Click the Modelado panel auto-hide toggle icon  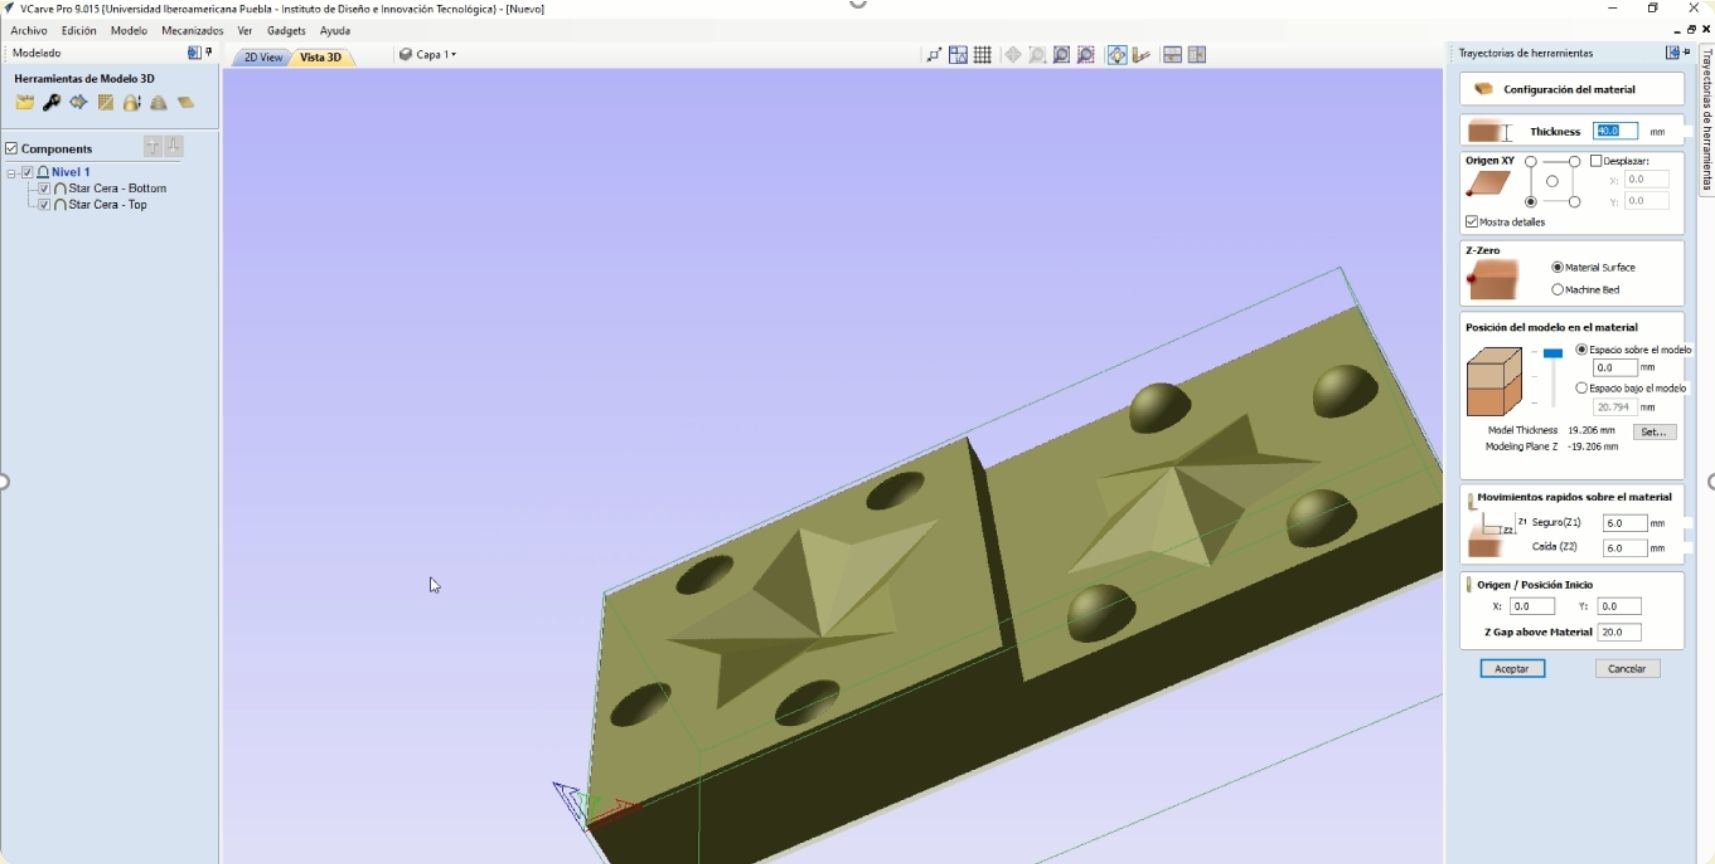coord(194,52)
